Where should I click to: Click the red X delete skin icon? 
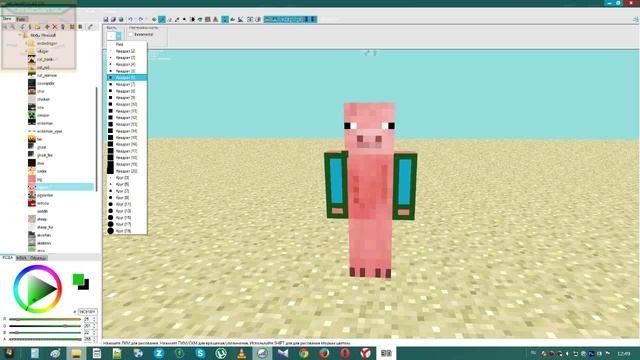tap(55, 27)
